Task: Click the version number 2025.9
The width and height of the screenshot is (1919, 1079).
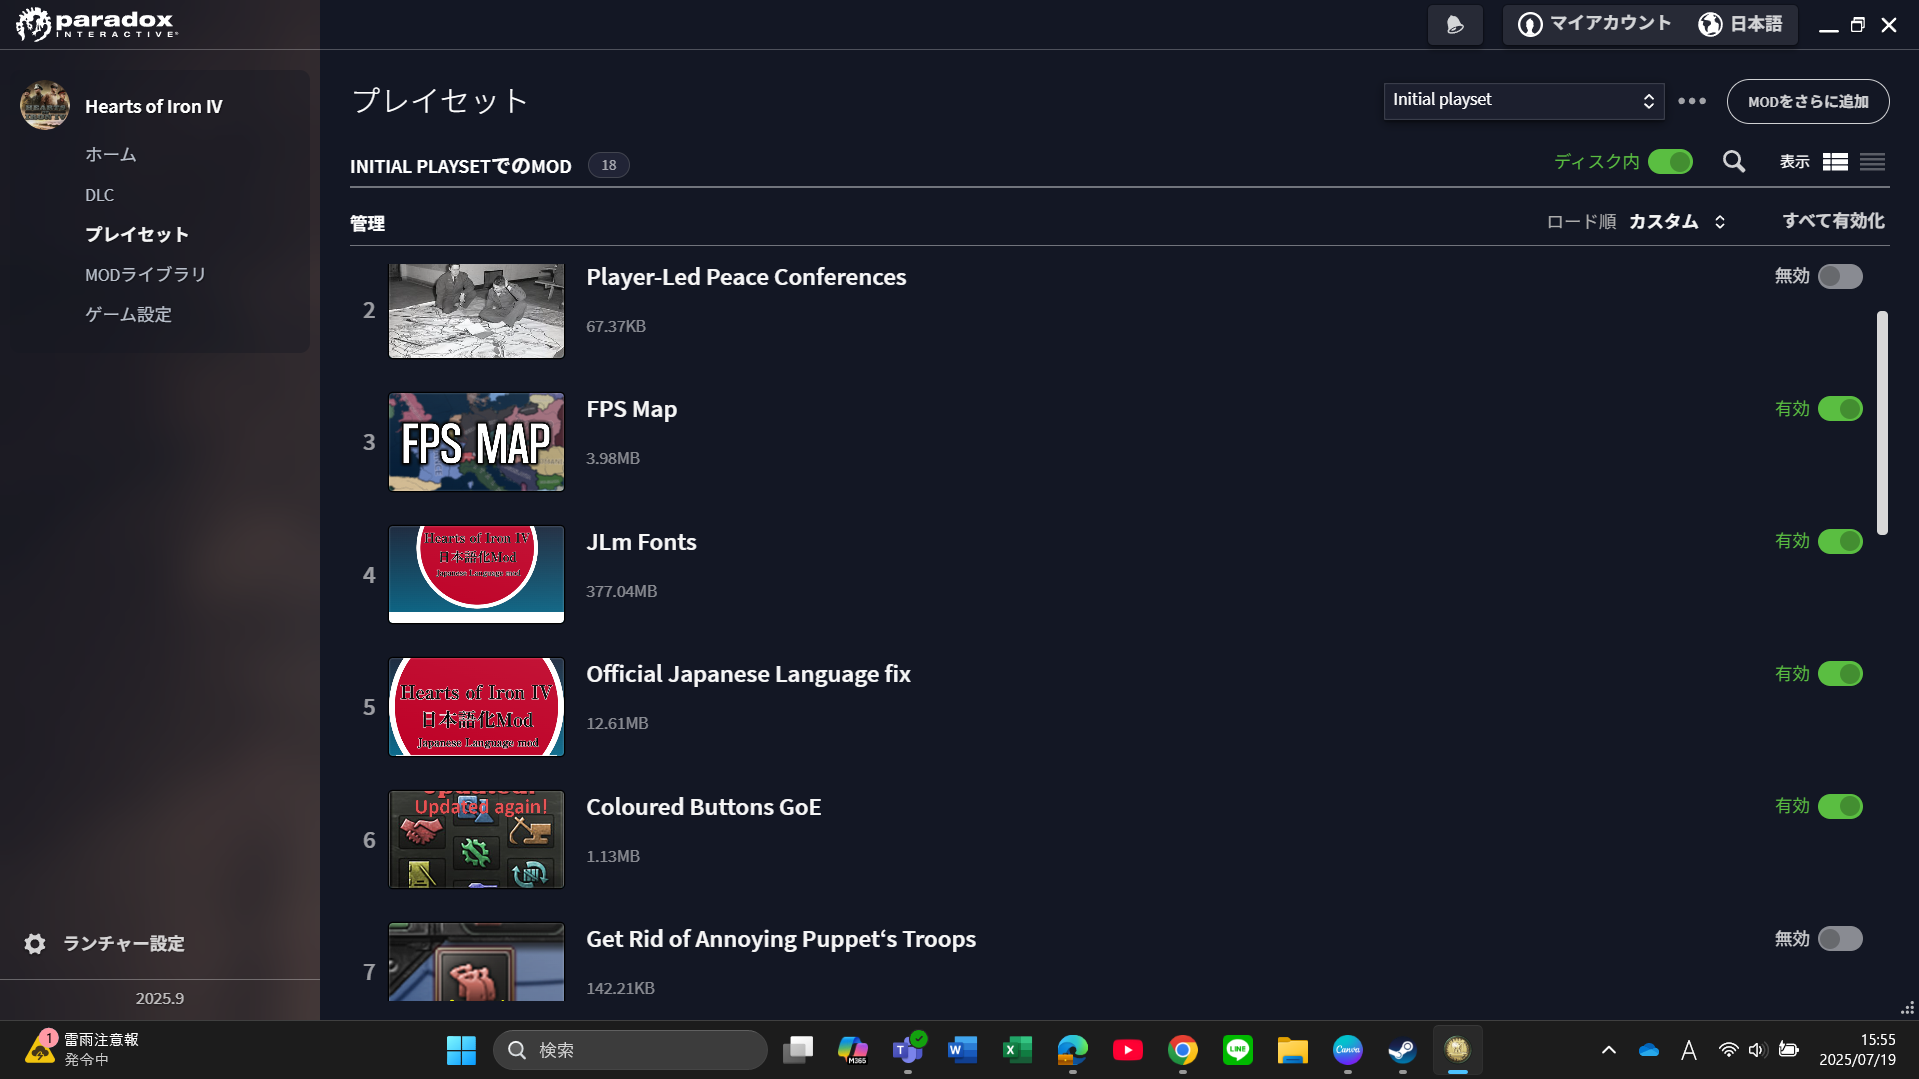Action: (x=160, y=998)
